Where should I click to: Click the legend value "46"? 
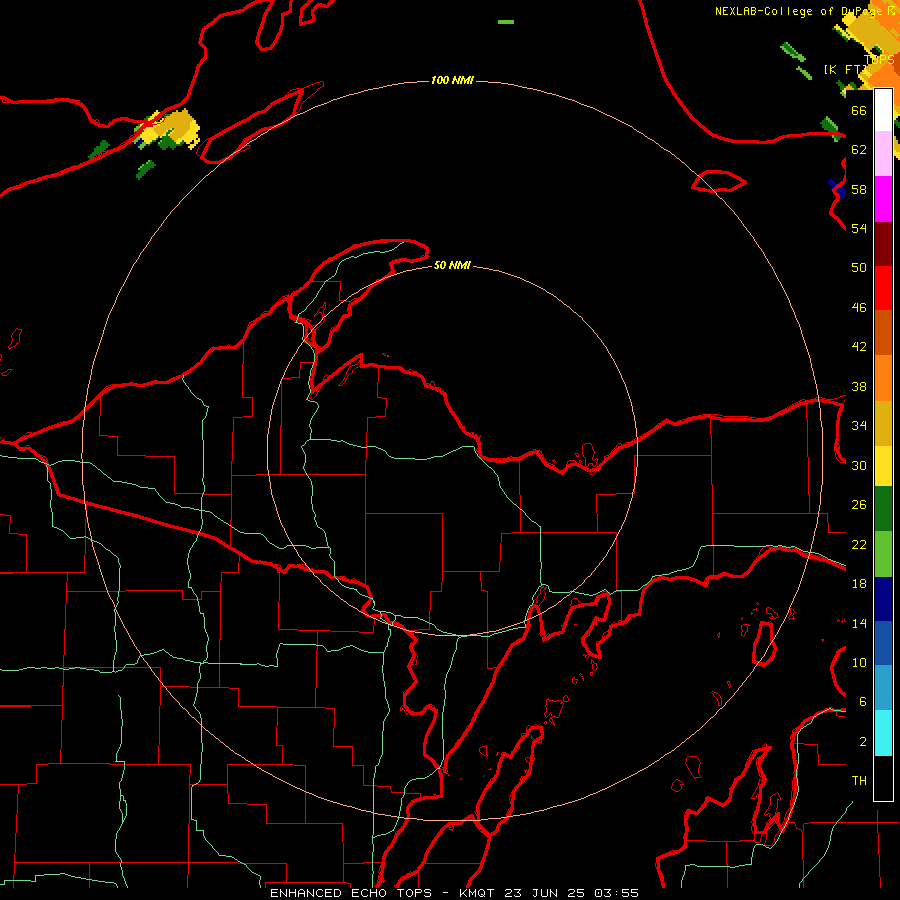(859, 308)
